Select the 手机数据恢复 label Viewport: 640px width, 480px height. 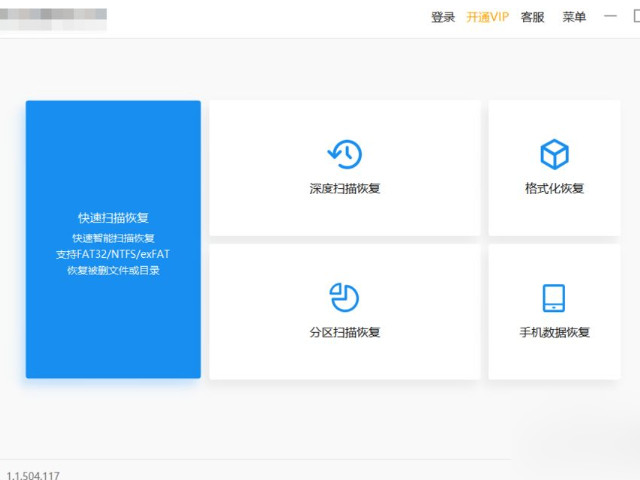pyautogui.click(x=554, y=332)
